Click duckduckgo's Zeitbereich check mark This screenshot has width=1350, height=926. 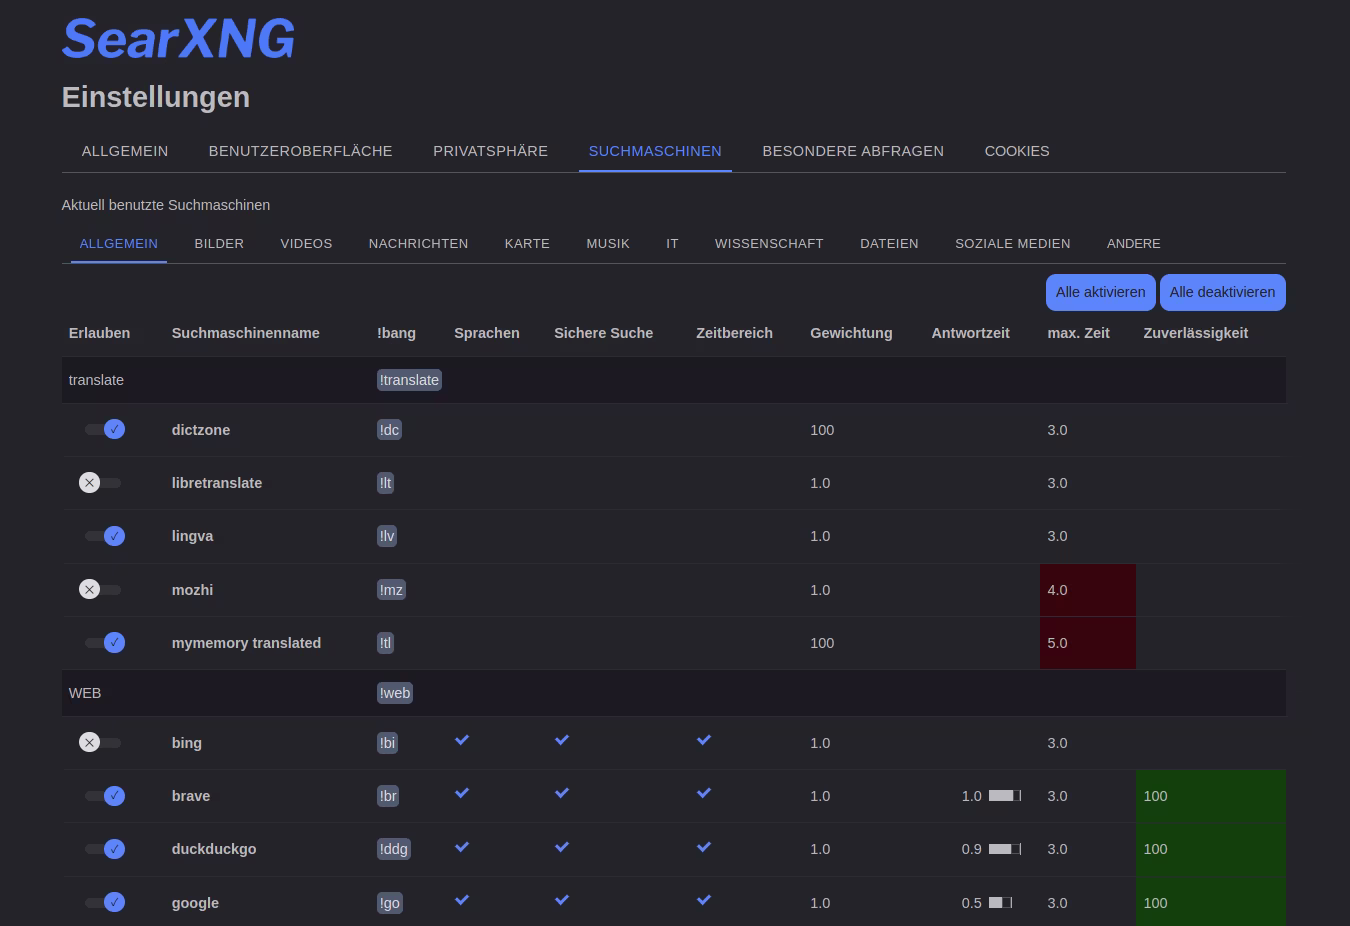click(x=704, y=847)
